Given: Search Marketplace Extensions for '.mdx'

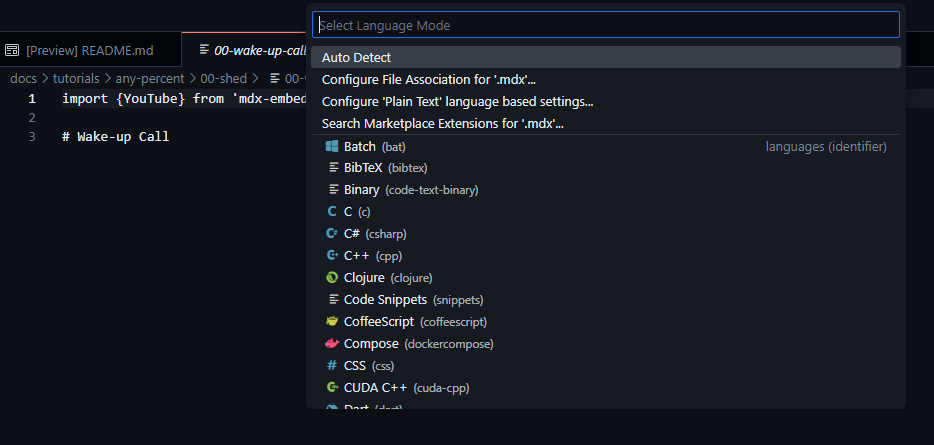Looking at the screenshot, I should pyautogui.click(x=606, y=123).
